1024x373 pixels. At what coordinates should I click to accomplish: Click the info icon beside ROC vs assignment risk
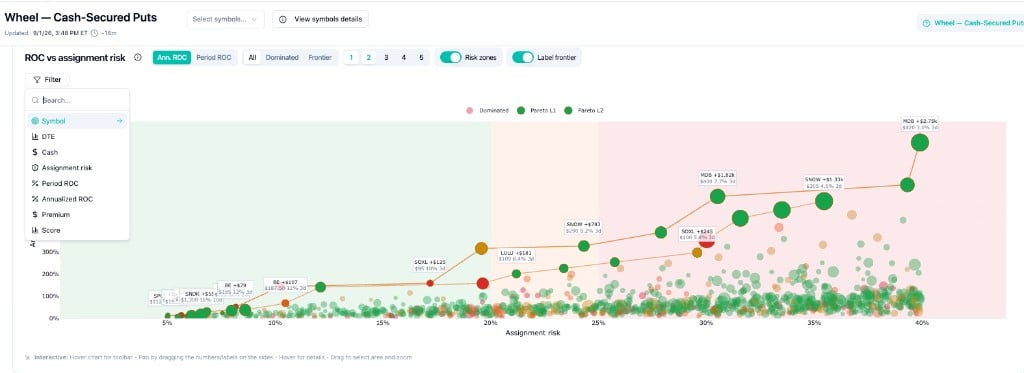(138, 57)
